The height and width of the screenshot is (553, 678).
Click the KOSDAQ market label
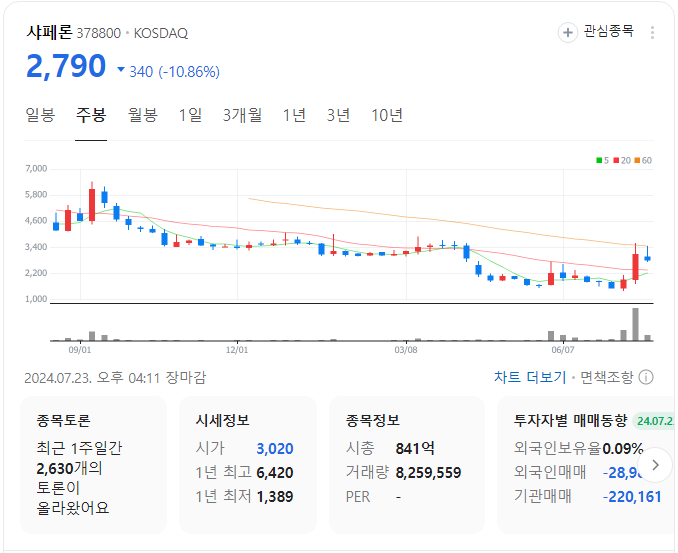click(x=161, y=33)
